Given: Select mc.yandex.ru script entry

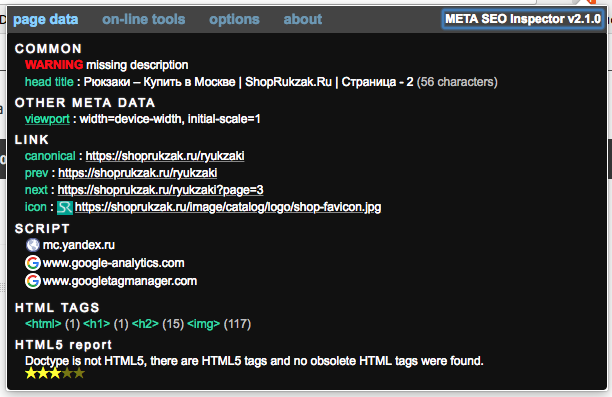Looking at the screenshot, I should tap(78, 245).
